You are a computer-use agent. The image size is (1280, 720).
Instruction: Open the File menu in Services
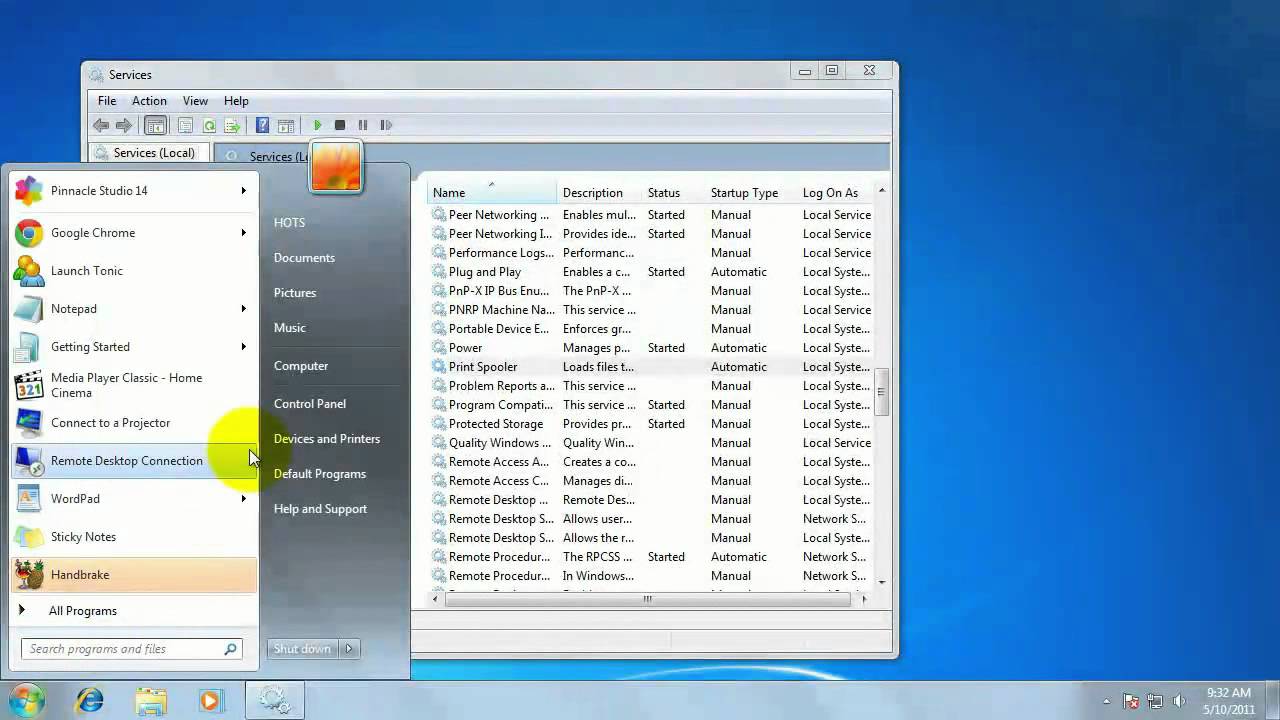coord(107,101)
